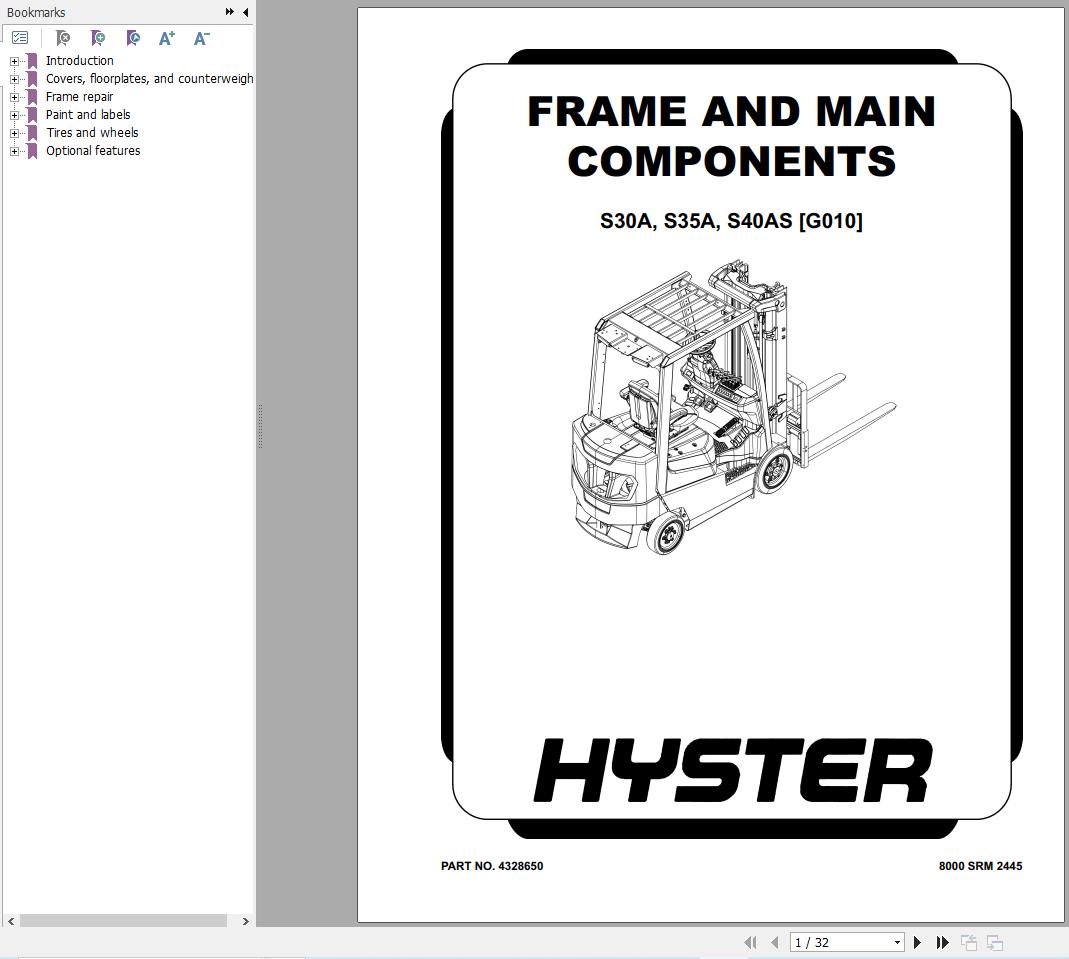This screenshot has width=1069, height=959.
Task: Expand the Covers, floorplates bookmark node
Action: pyautogui.click(x=14, y=79)
